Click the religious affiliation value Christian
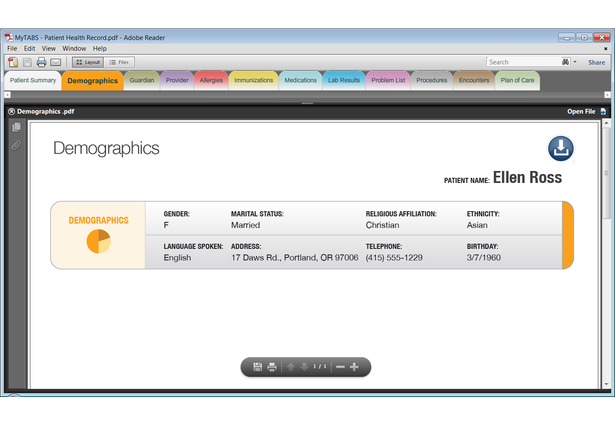 coord(382,225)
